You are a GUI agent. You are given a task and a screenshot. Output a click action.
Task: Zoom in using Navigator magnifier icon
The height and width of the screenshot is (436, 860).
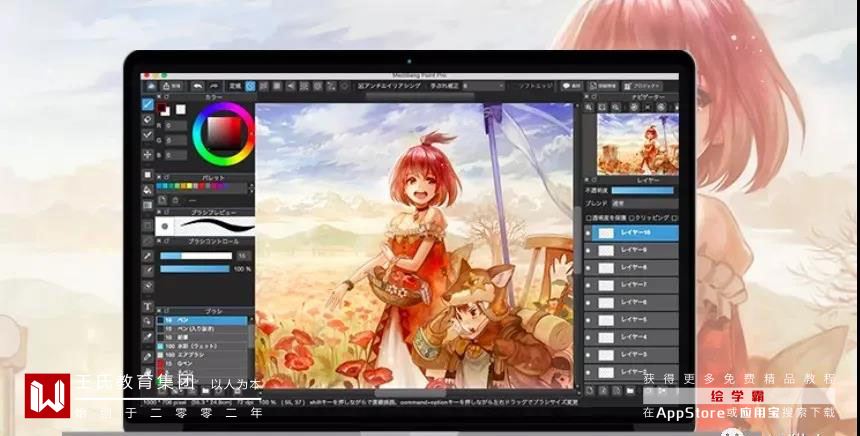(x=589, y=107)
